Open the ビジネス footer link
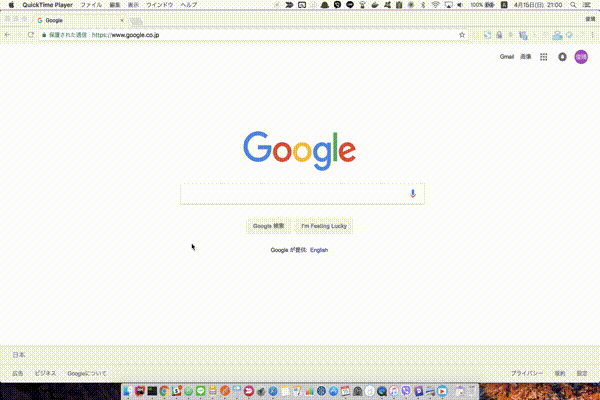This screenshot has width=600, height=400. tap(46, 373)
